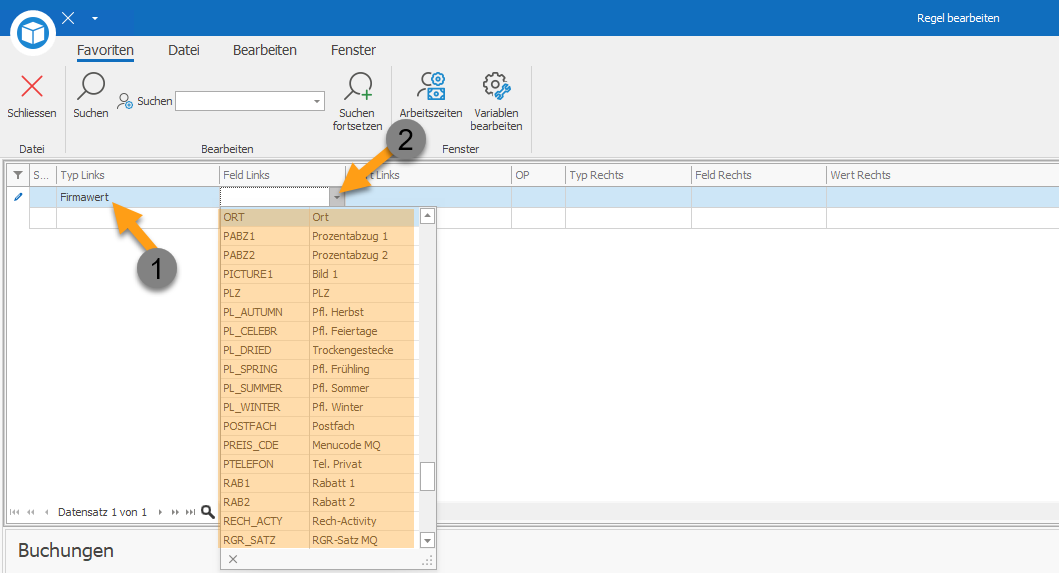This screenshot has width=1059, height=573.
Task: Expand the Suchen combo box arrow
Action: [317, 101]
